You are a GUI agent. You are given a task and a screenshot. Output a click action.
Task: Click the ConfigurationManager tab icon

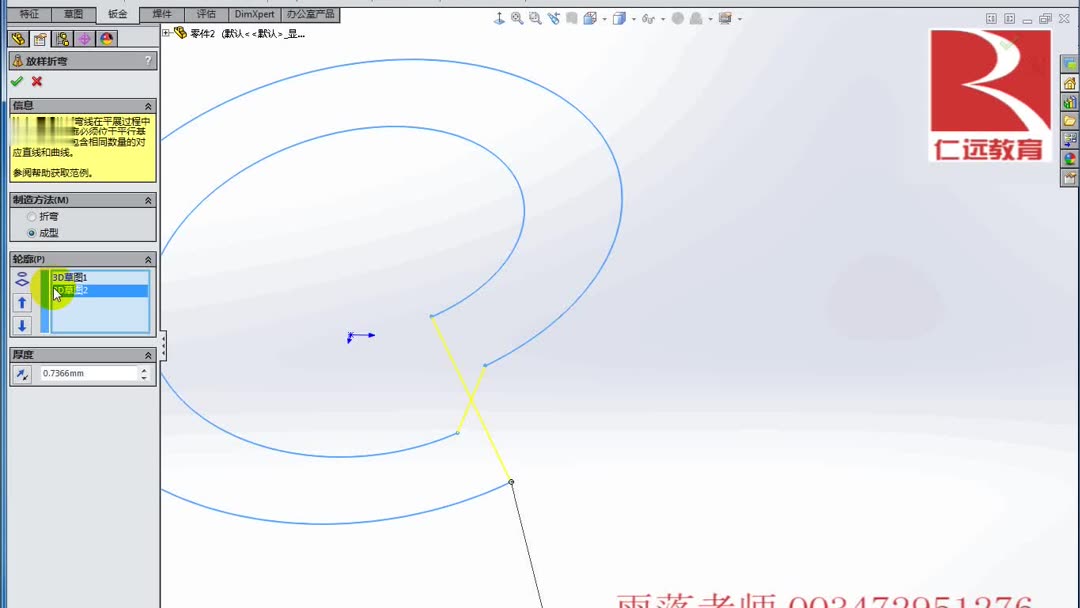62,38
